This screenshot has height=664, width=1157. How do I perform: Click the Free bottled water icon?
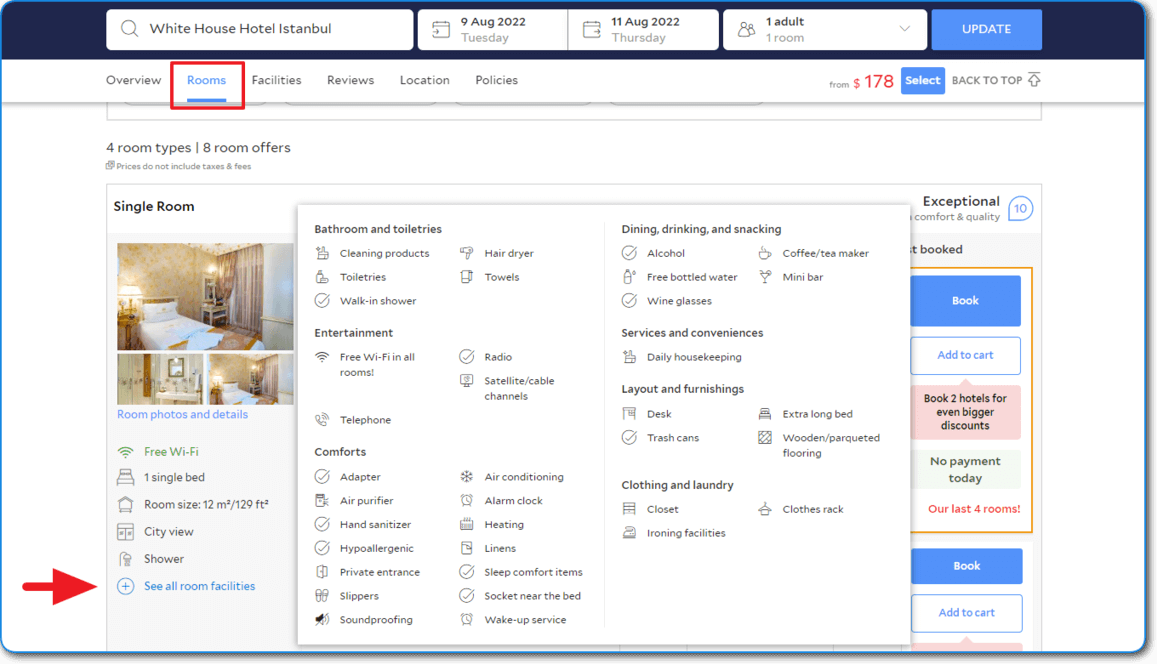629,277
